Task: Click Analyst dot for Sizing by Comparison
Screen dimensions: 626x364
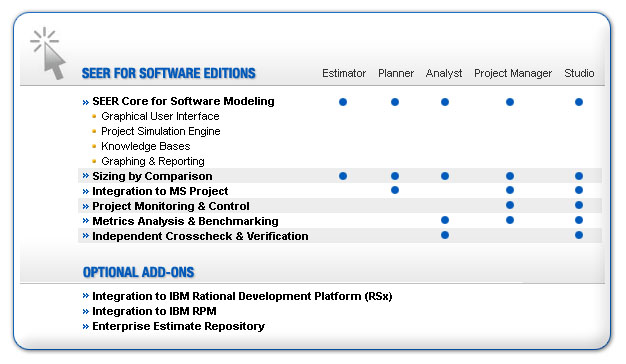Action: [445, 176]
